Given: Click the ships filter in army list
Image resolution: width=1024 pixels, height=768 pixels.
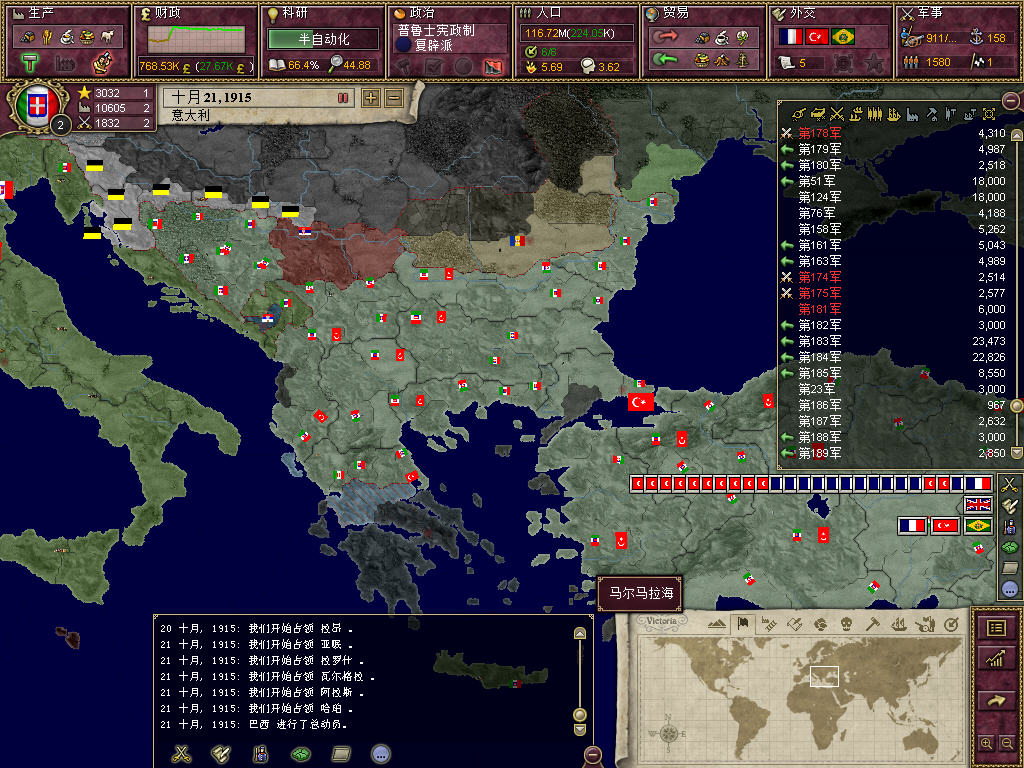Looking at the screenshot, I should tap(856, 114).
